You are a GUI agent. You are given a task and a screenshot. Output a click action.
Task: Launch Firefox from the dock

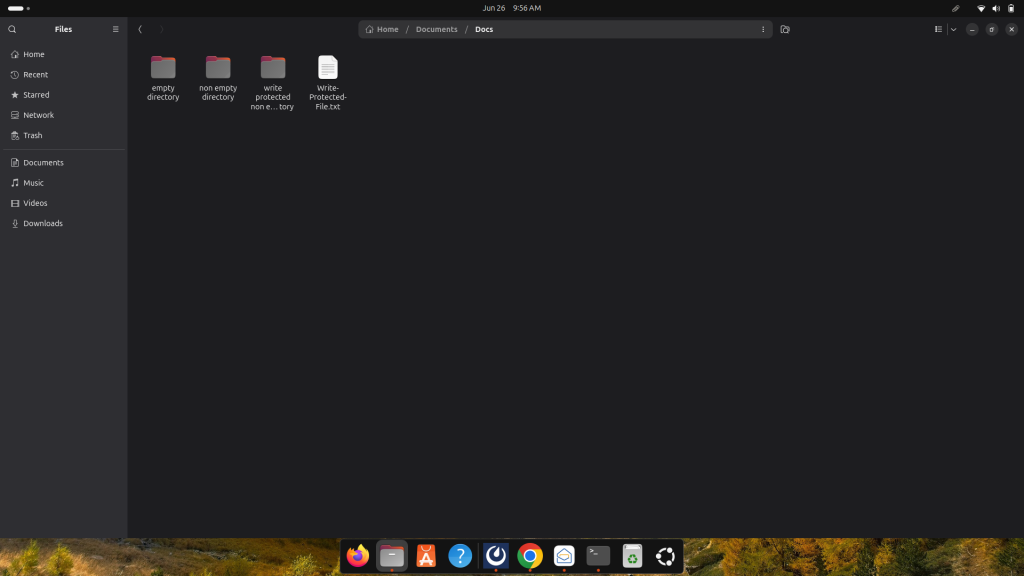coord(357,556)
